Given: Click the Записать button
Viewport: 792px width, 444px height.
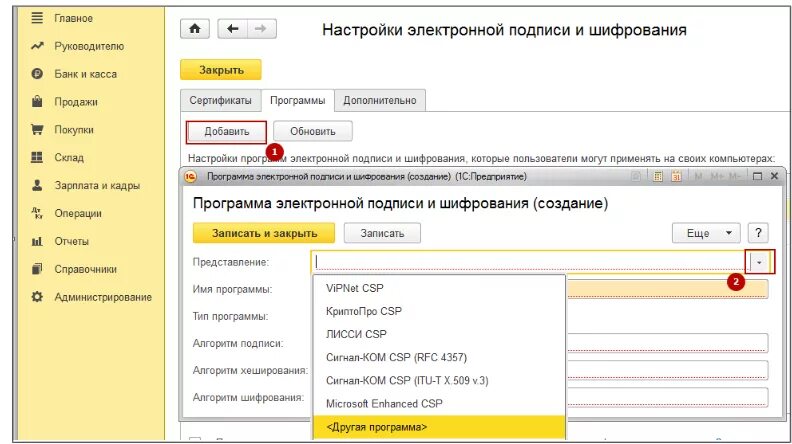Looking at the screenshot, I should [382, 233].
